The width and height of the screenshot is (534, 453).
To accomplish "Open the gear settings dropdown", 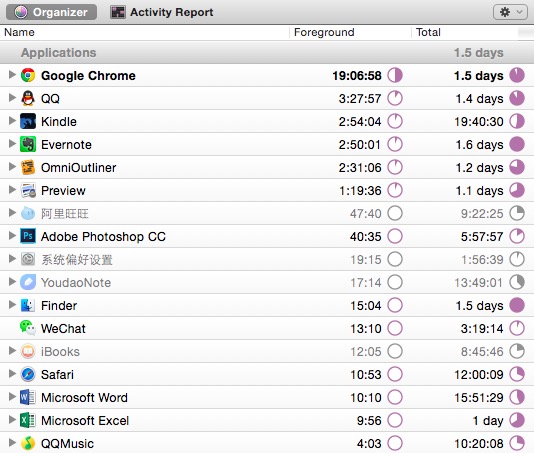I will coord(510,13).
